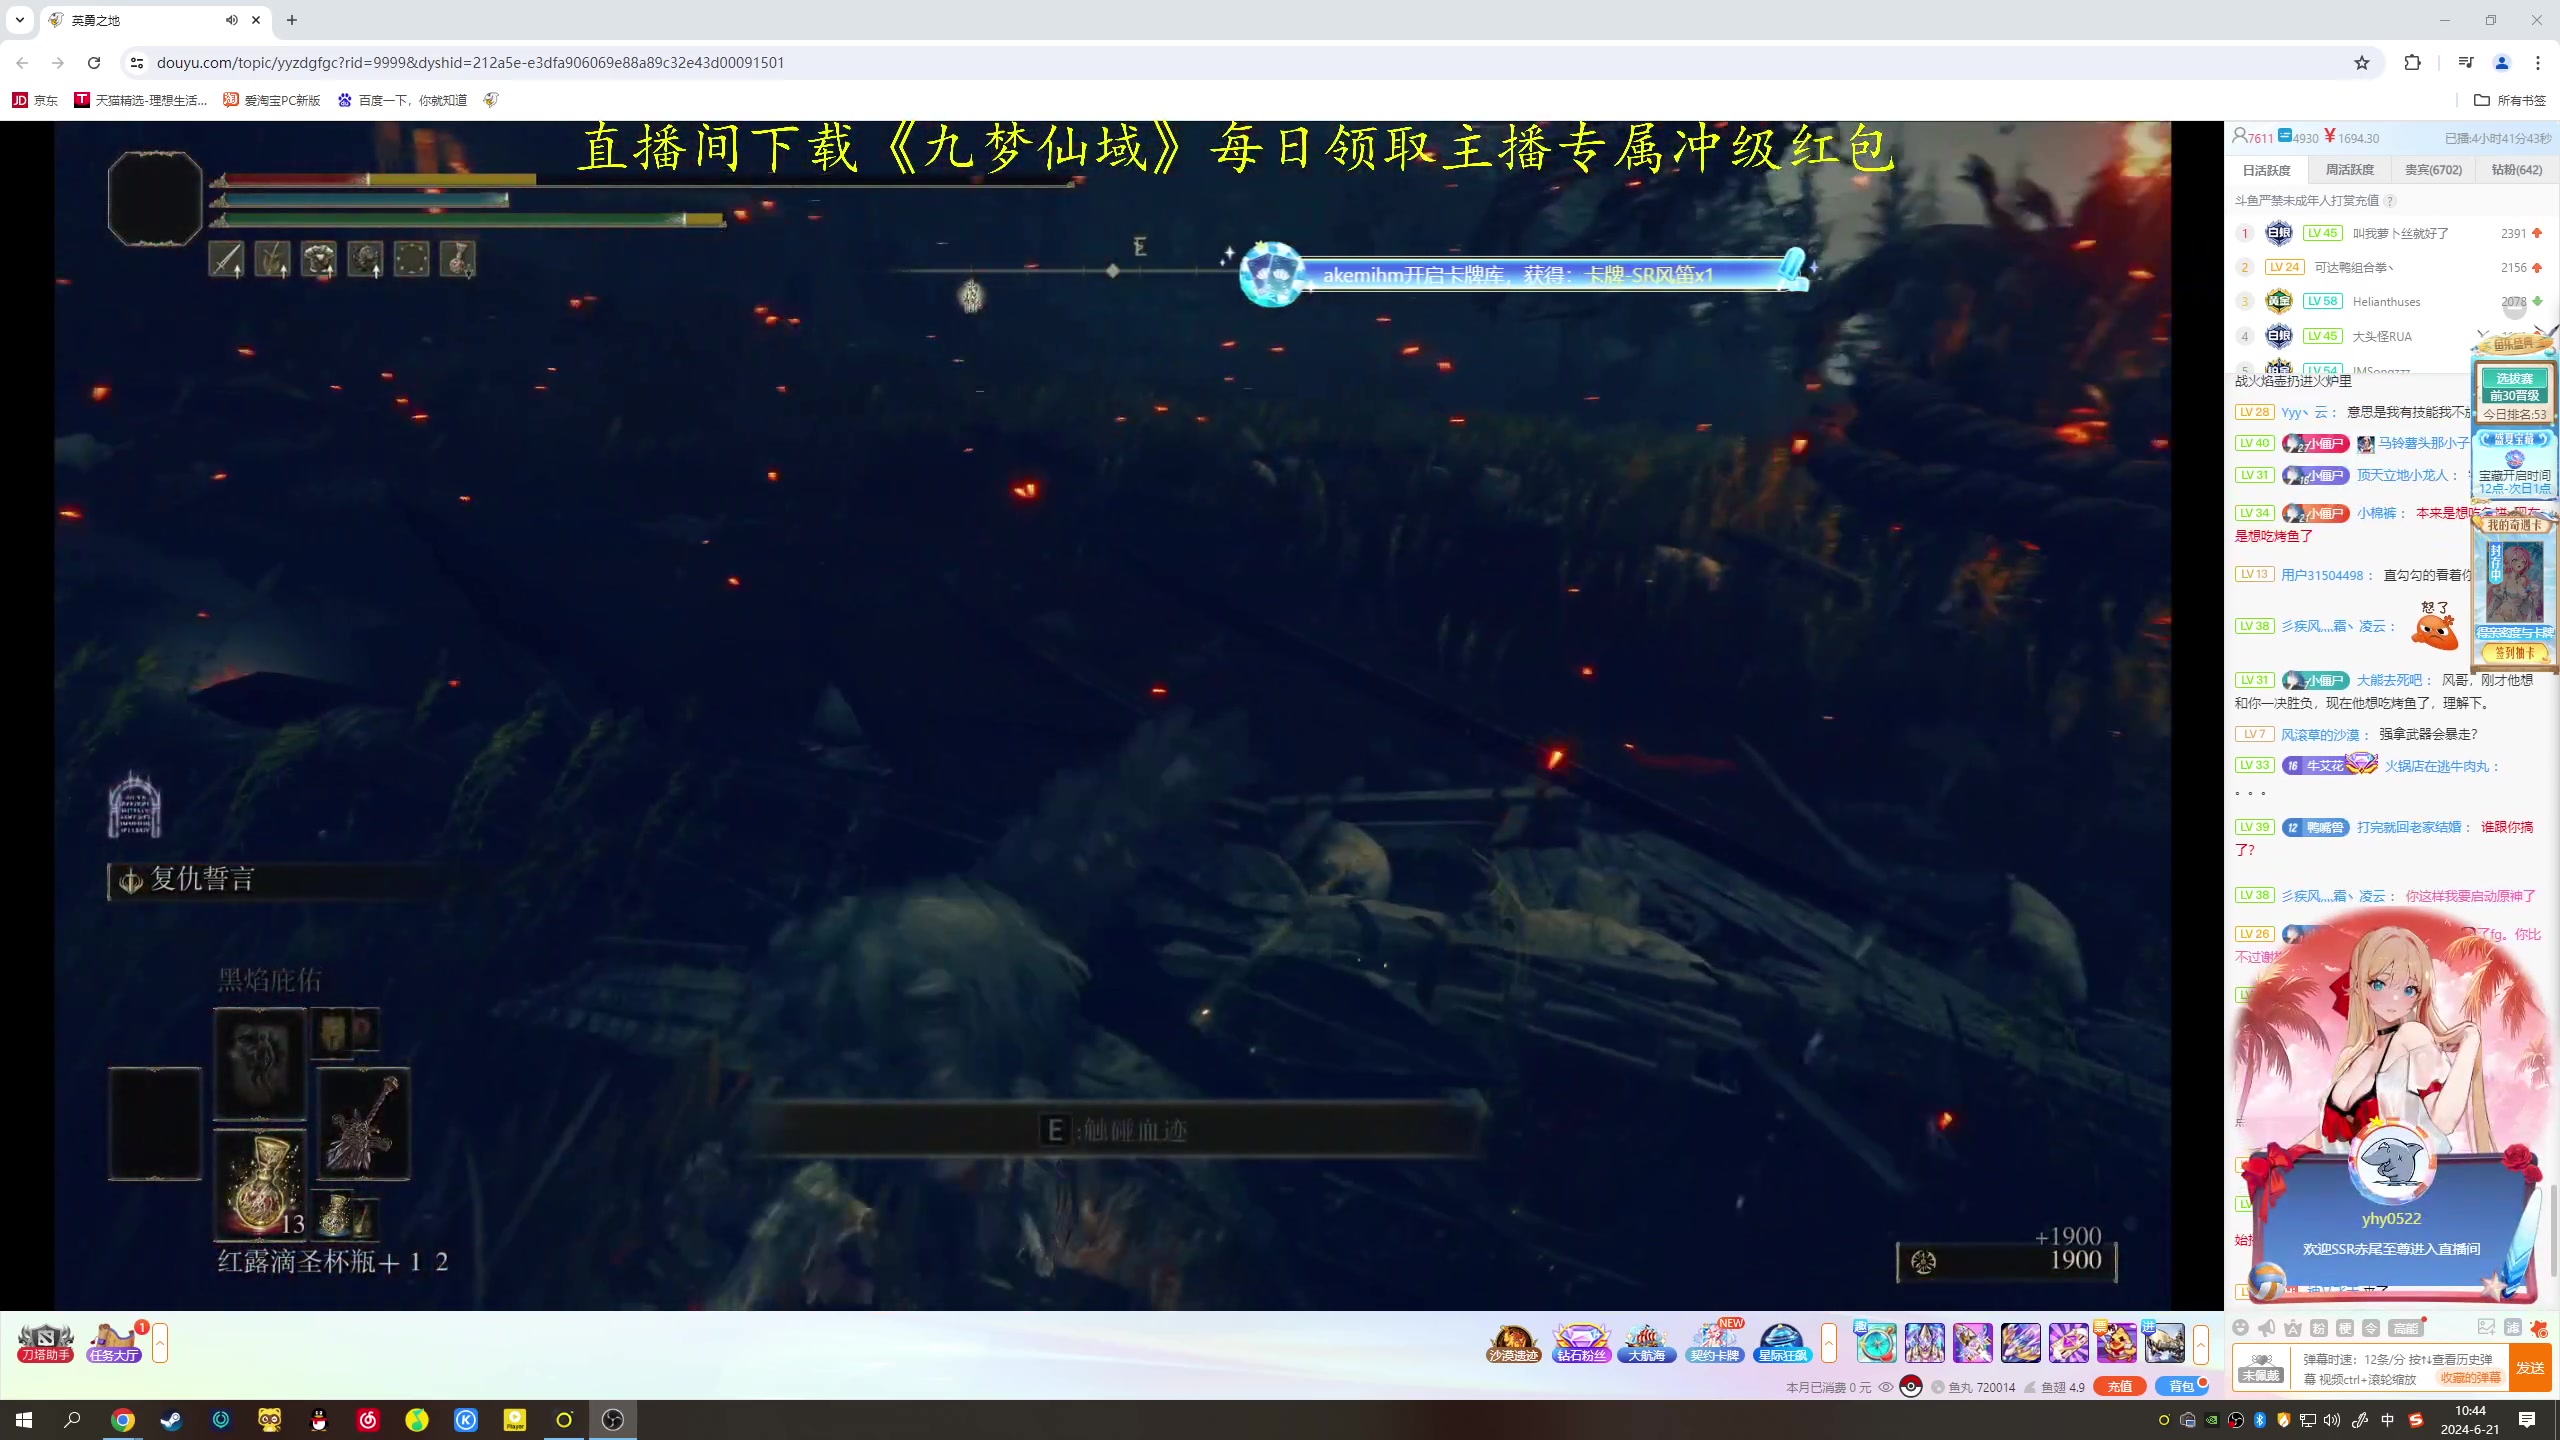2560x1440 pixels.
Task: Click the question mark help icon
Action: coord(2390,201)
